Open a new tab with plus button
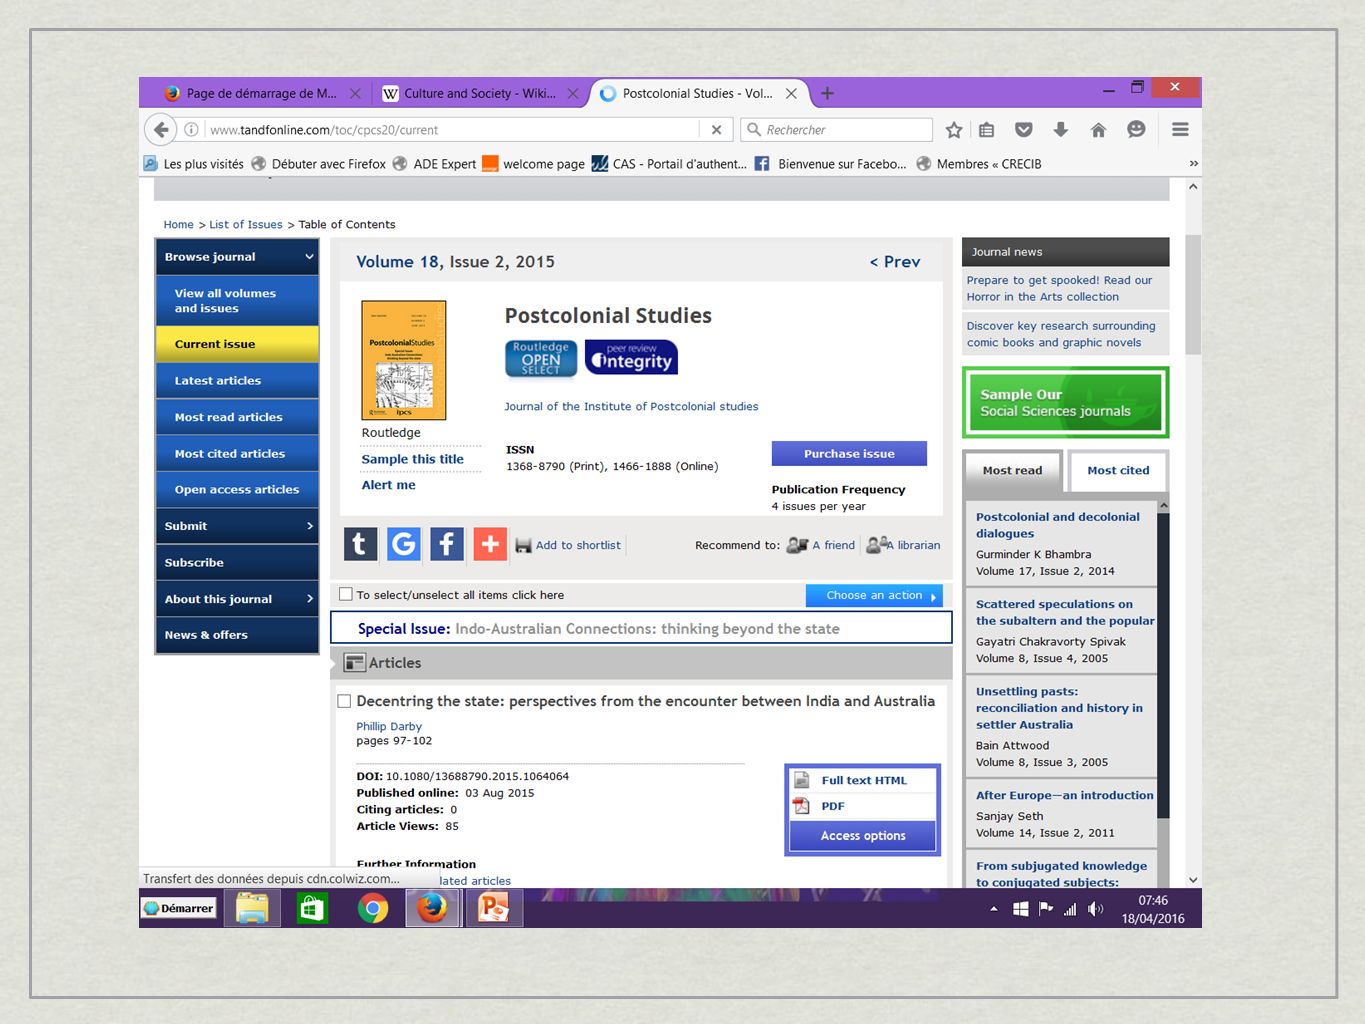This screenshot has height=1024, width=1365. coord(827,93)
